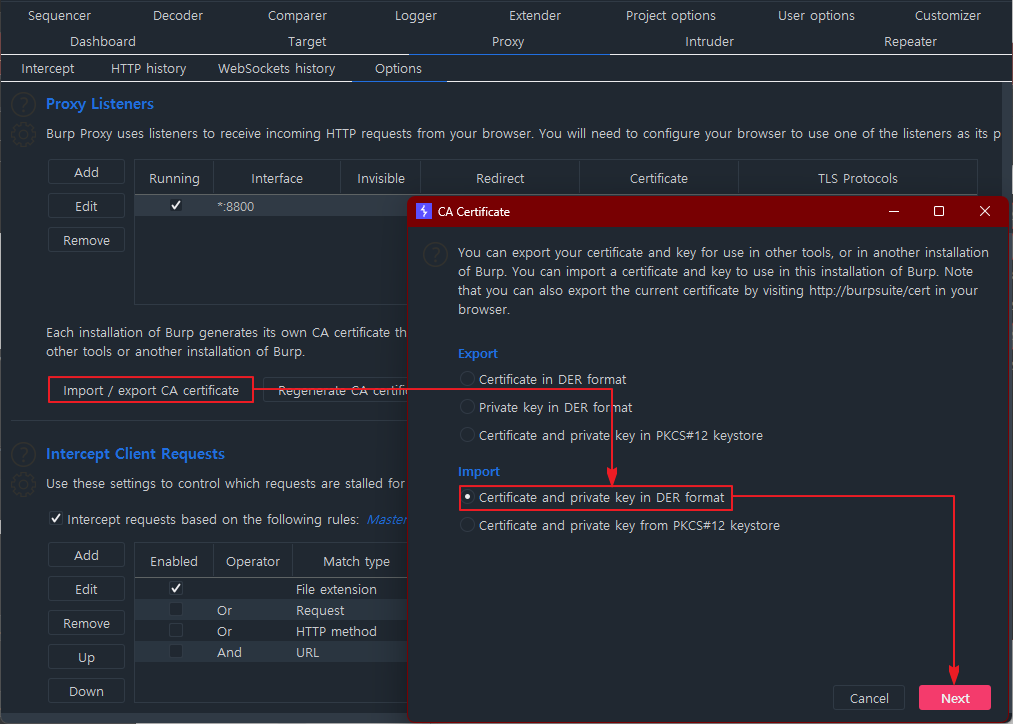1013x724 pixels.
Task: Switch to Sequencer tab
Action: [59, 16]
